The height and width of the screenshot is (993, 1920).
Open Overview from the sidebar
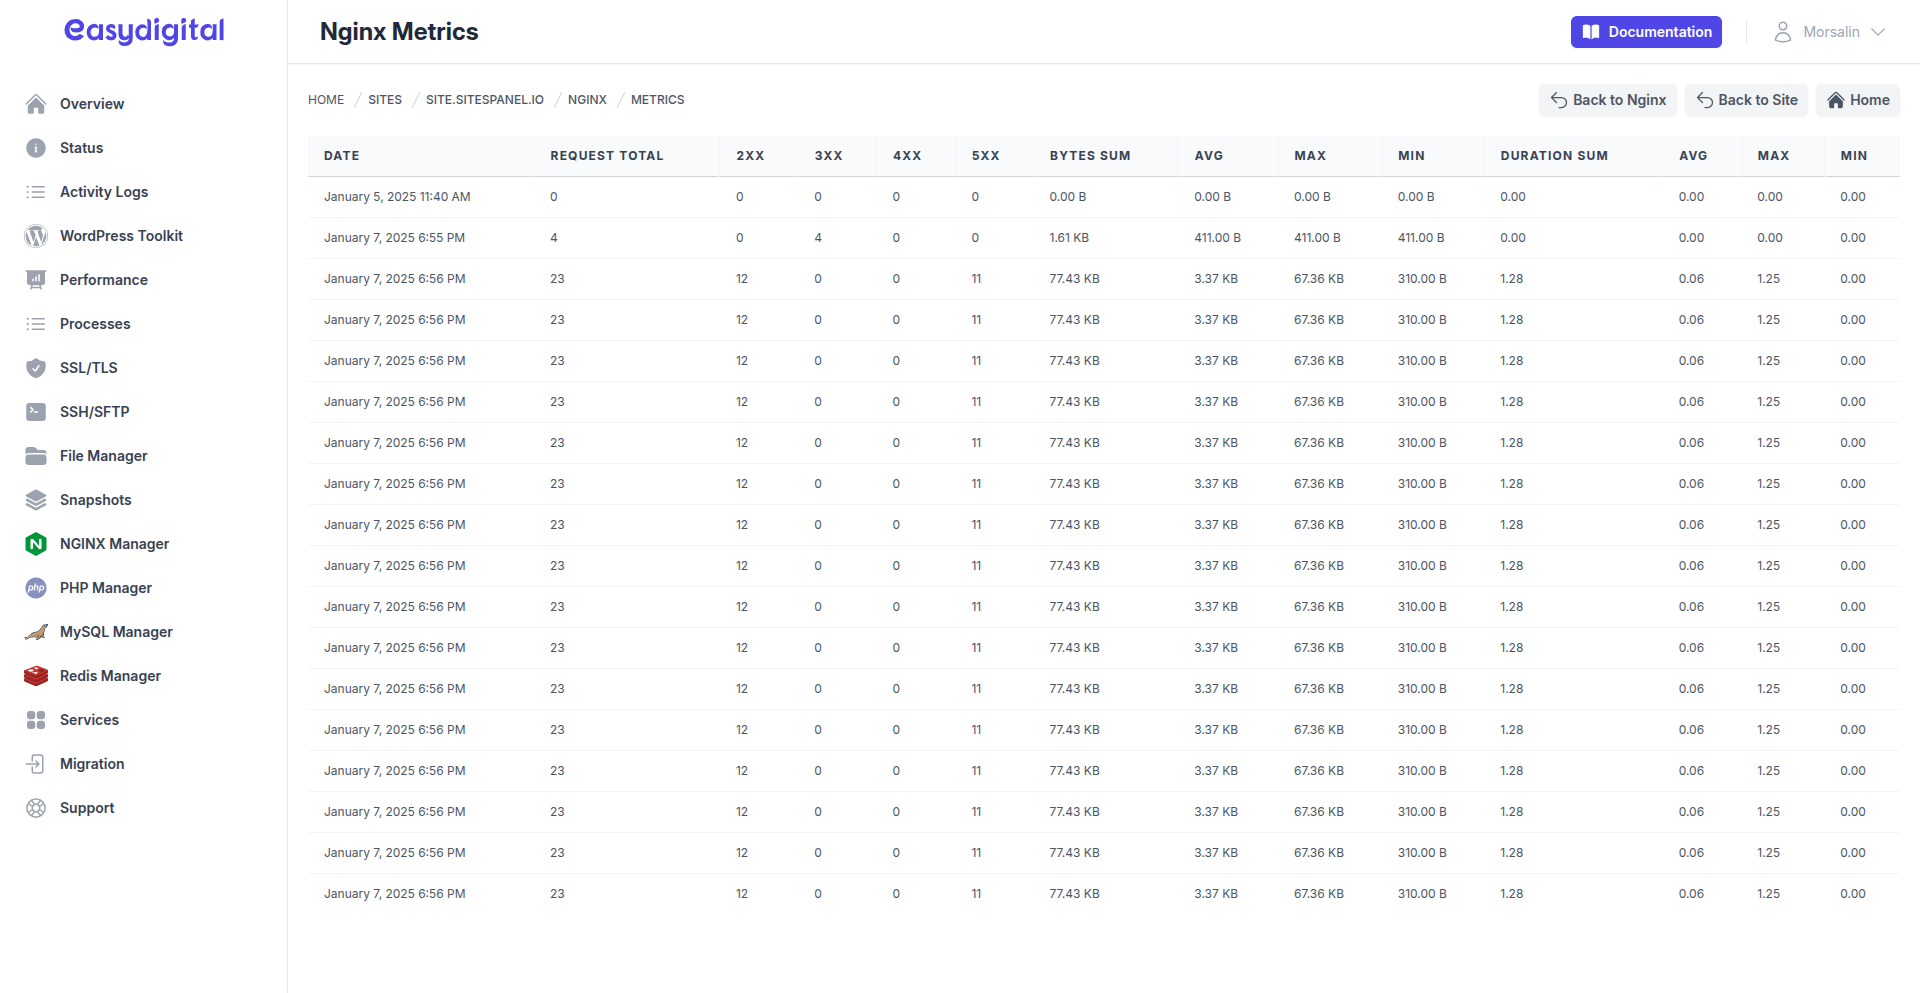(92, 104)
